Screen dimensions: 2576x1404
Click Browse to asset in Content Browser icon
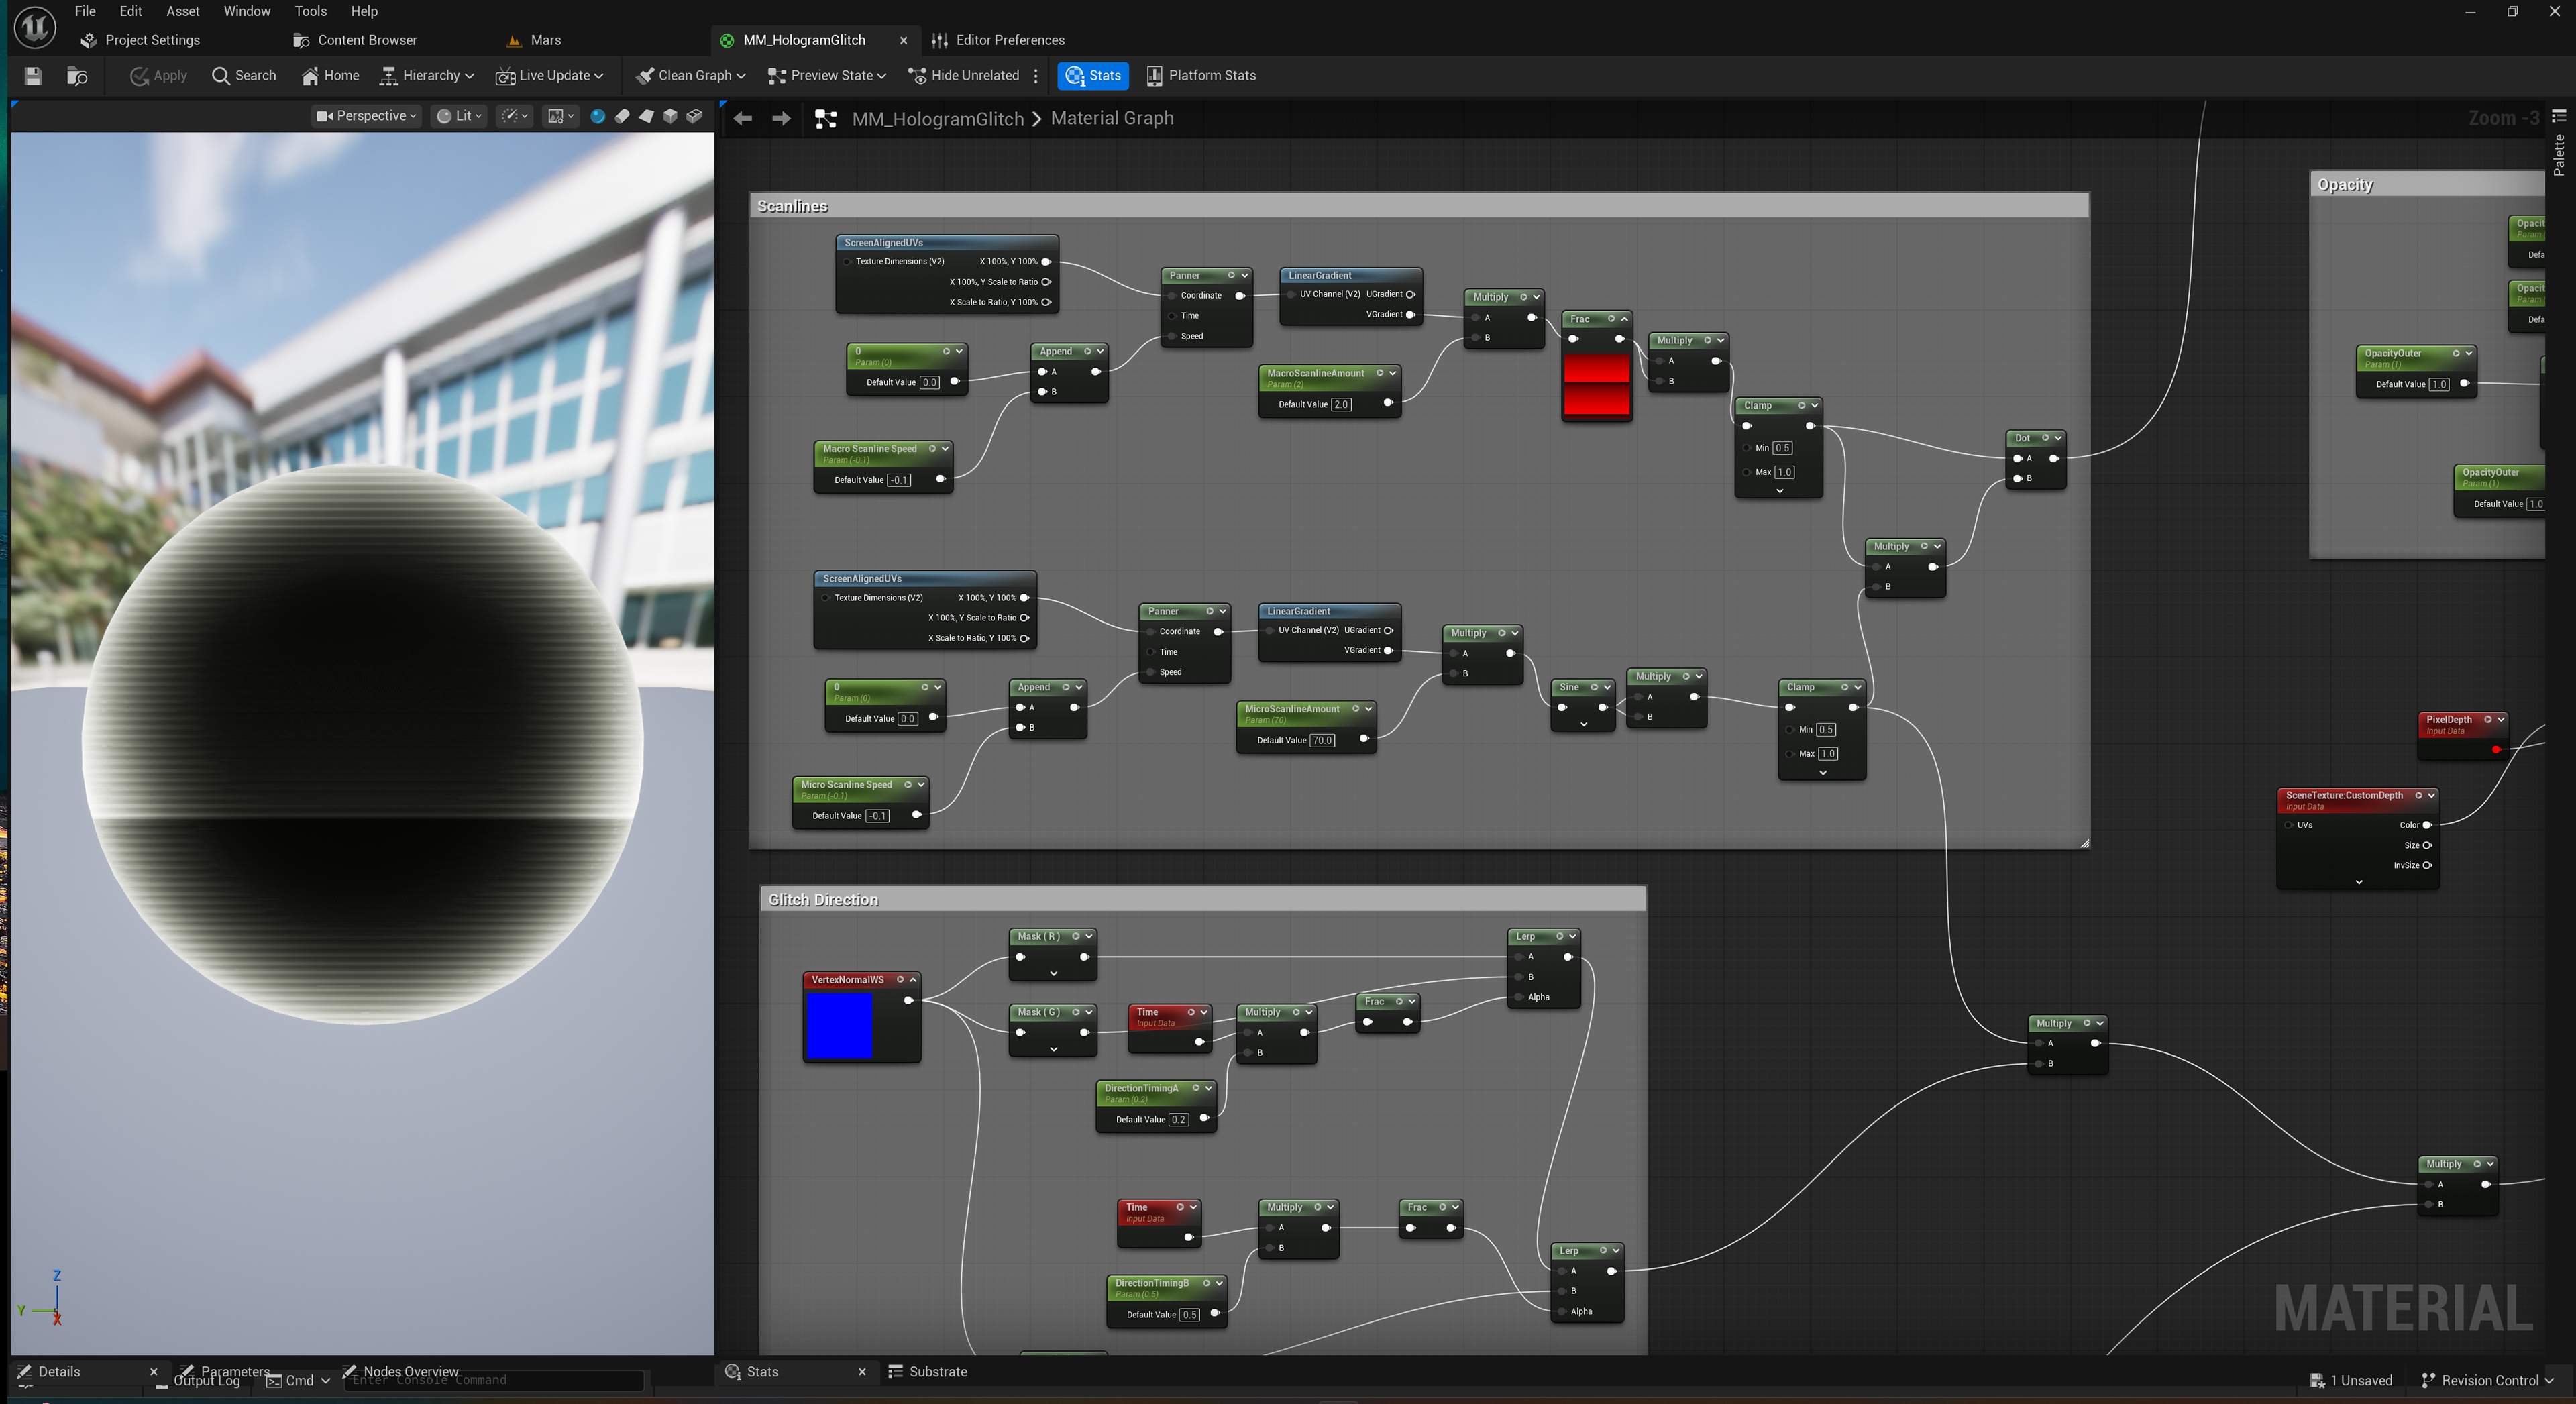[x=77, y=76]
